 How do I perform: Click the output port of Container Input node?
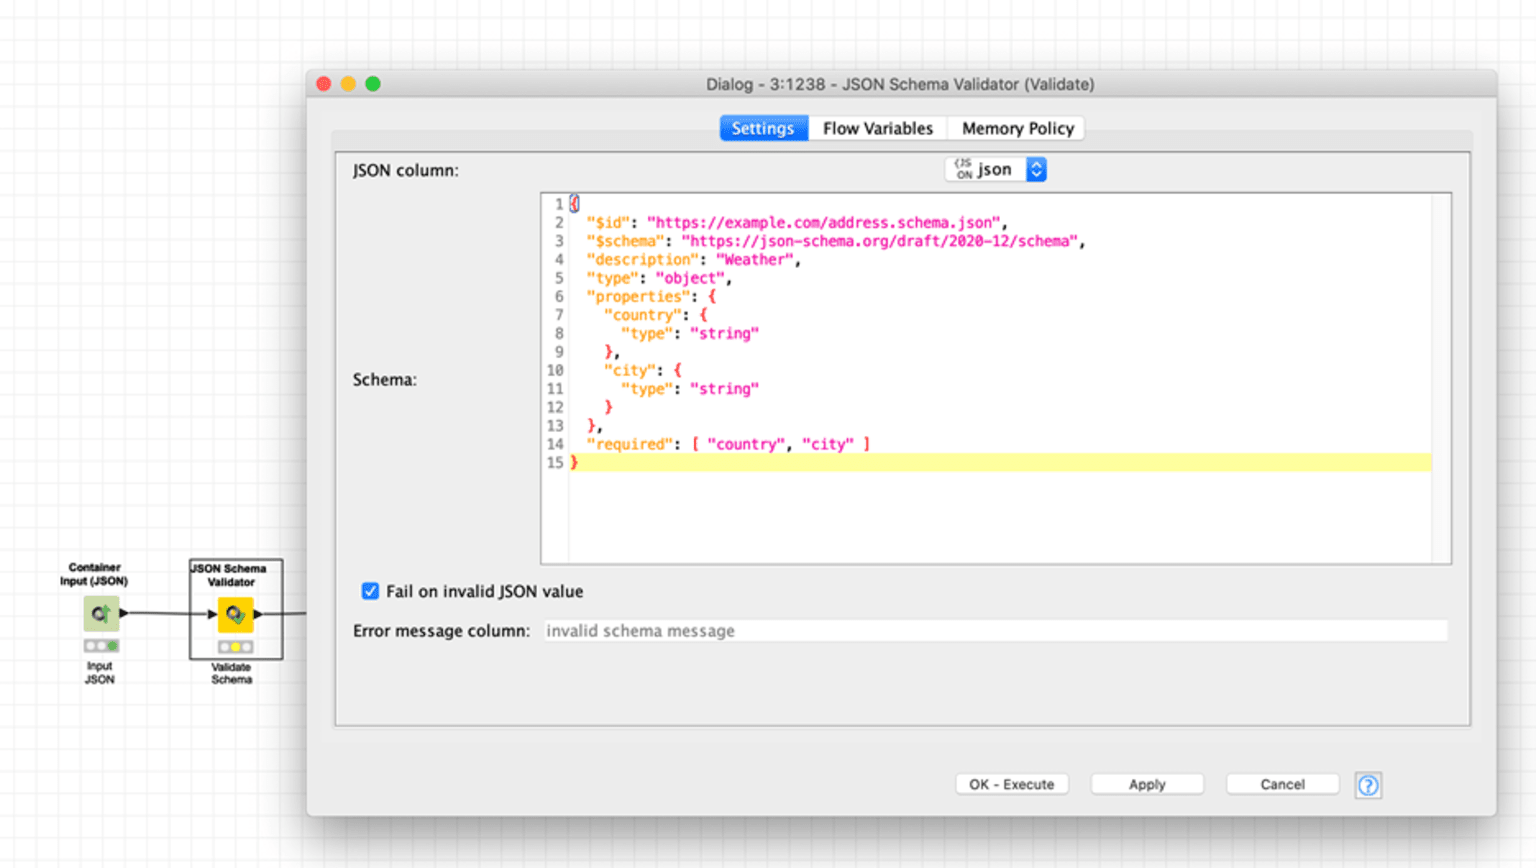pos(124,613)
